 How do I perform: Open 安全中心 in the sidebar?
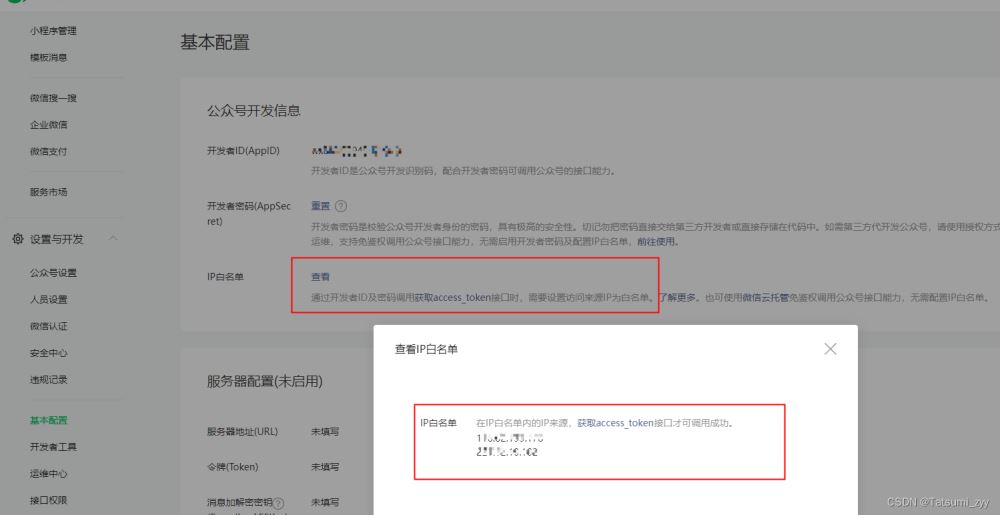click(49, 353)
